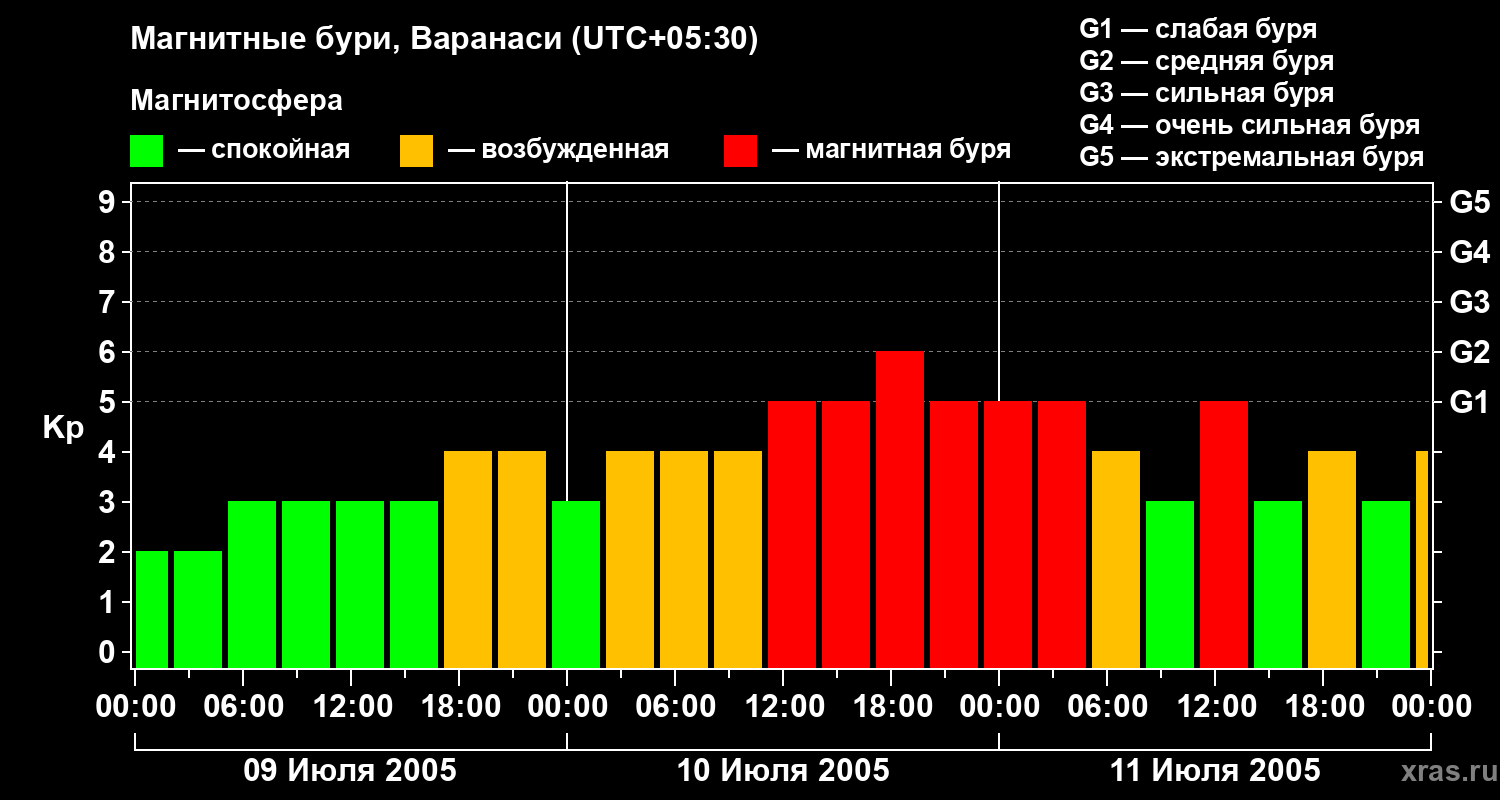The image size is (1500, 800).
Task: Click the «18:00» time label above 11 Июля
Action: coord(1325,706)
